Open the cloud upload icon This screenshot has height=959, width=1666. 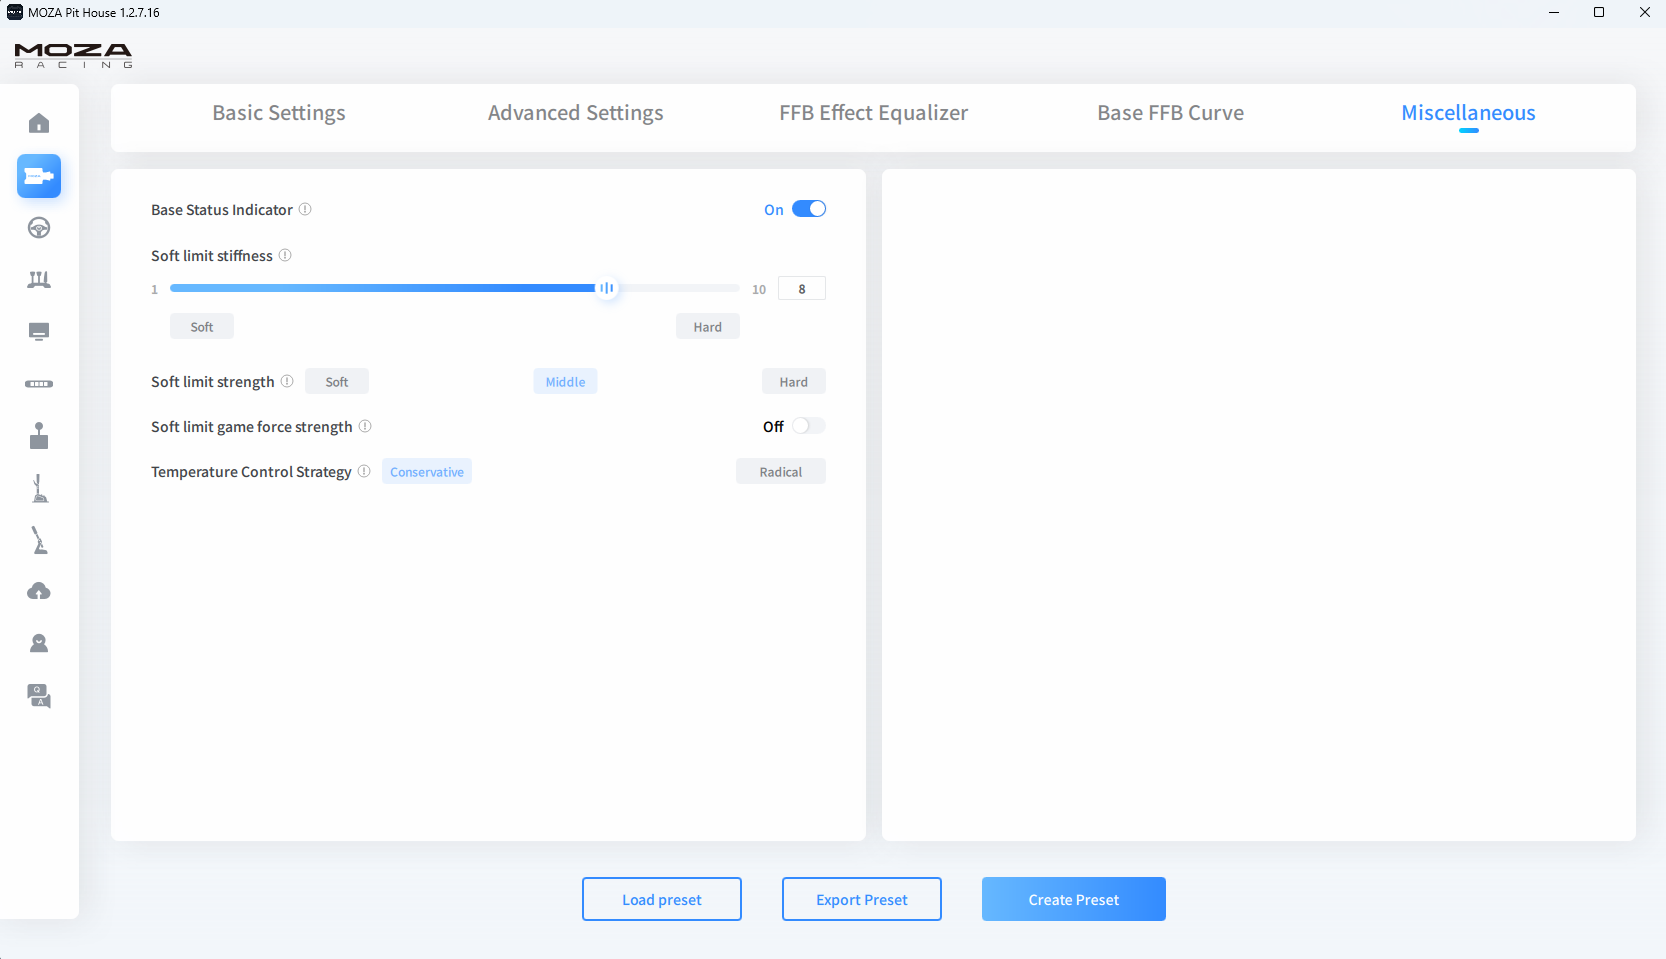pyautogui.click(x=39, y=592)
